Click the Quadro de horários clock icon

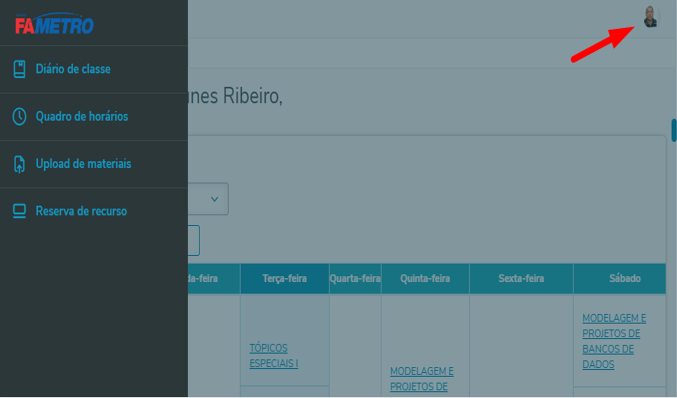click(19, 117)
